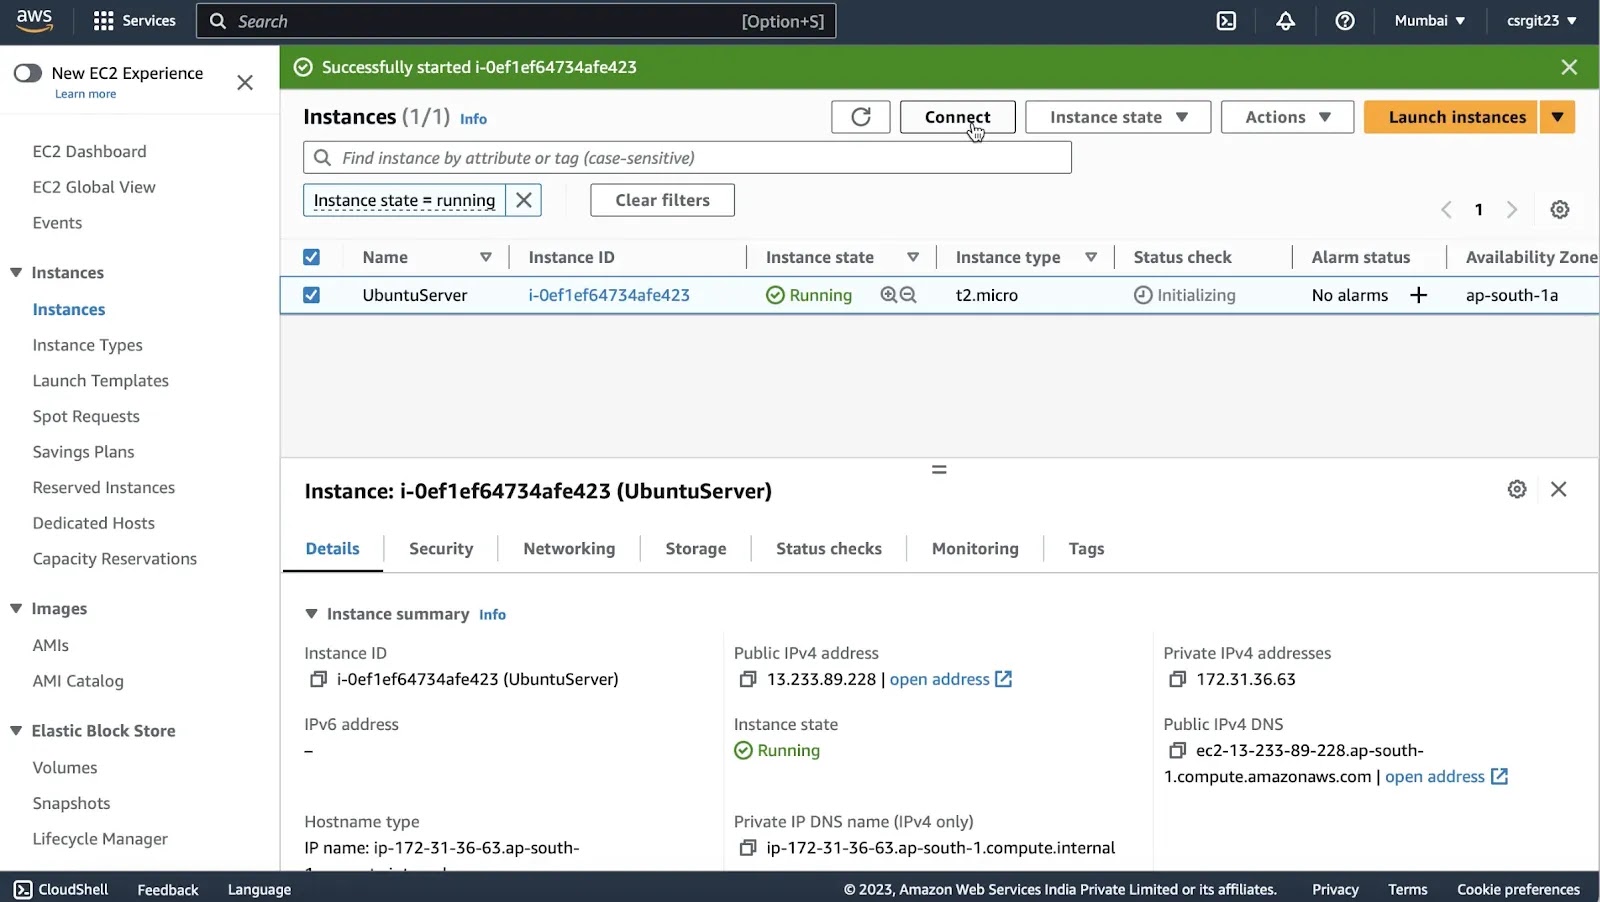Copy the Private IP DNS name

pos(748,848)
